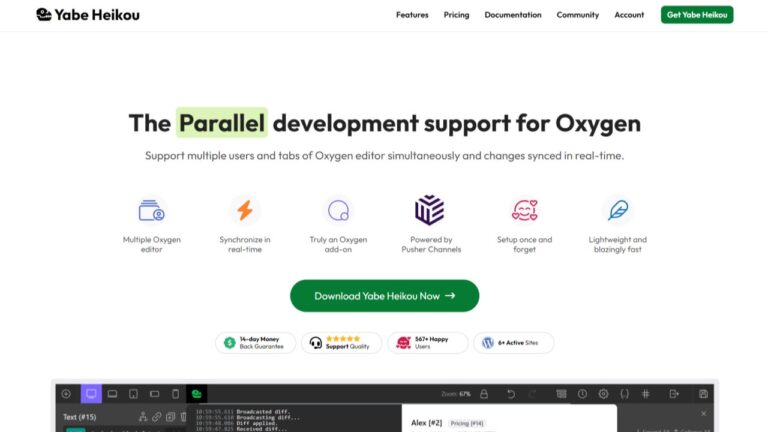Click the 567+ Happy Users badge
Image resolution: width=768 pixels, height=432 pixels.
[427, 343]
